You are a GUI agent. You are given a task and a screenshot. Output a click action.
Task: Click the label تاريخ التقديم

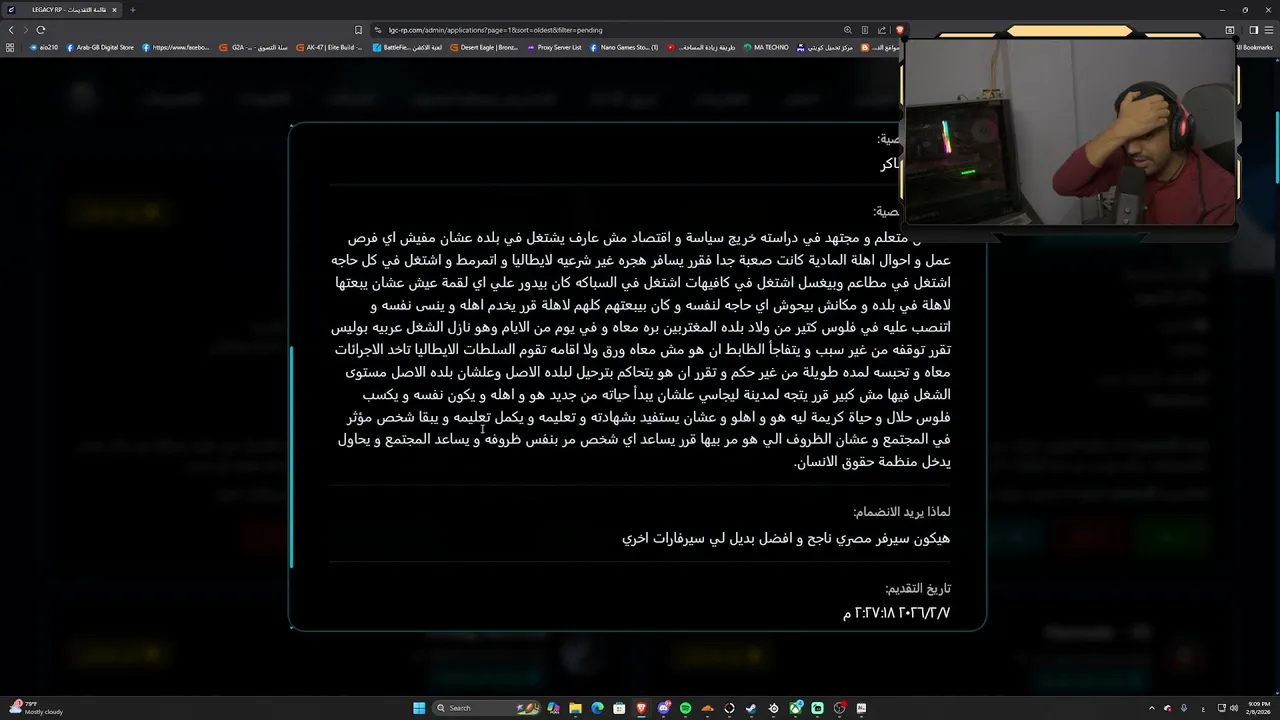click(x=918, y=588)
